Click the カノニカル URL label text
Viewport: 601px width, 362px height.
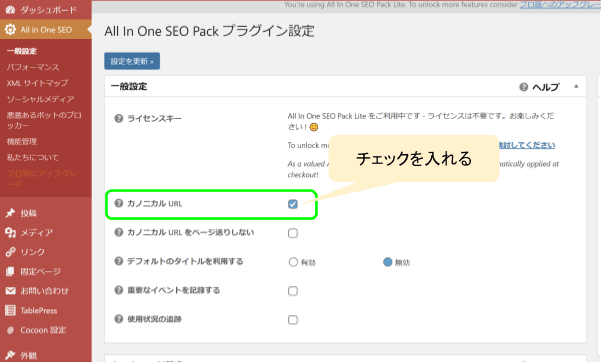tap(155, 204)
